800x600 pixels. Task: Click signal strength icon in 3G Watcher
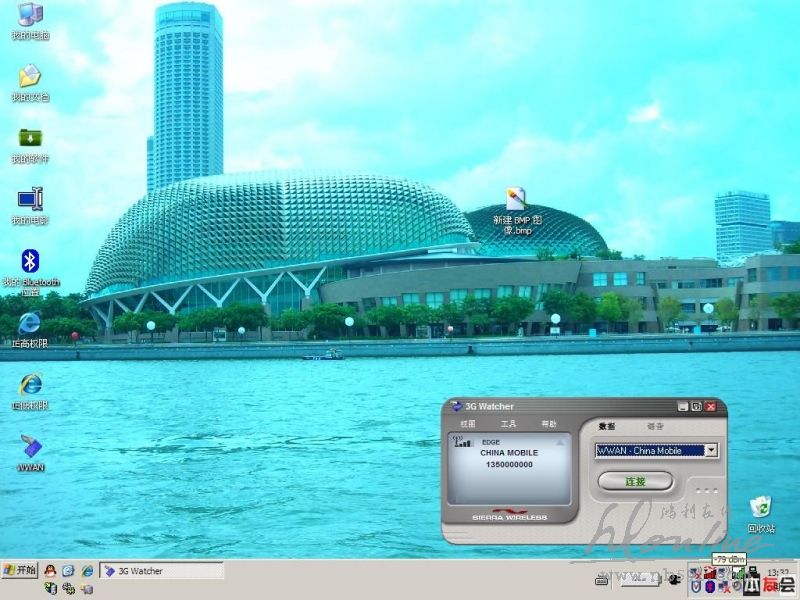pos(462,441)
